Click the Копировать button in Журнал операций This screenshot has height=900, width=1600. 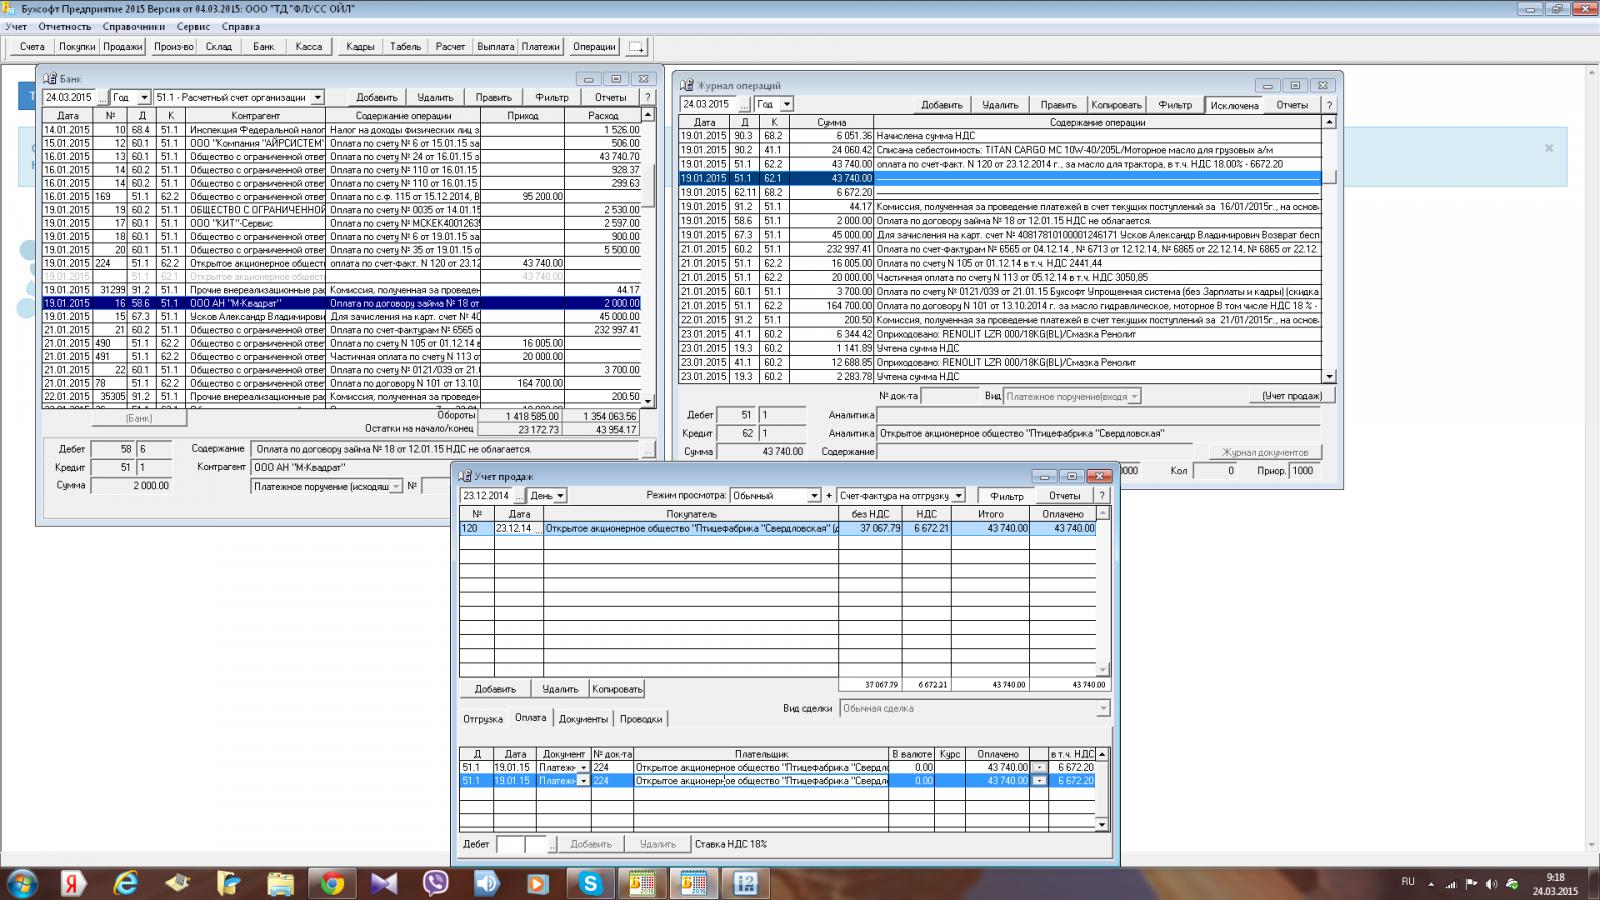click(x=1116, y=105)
